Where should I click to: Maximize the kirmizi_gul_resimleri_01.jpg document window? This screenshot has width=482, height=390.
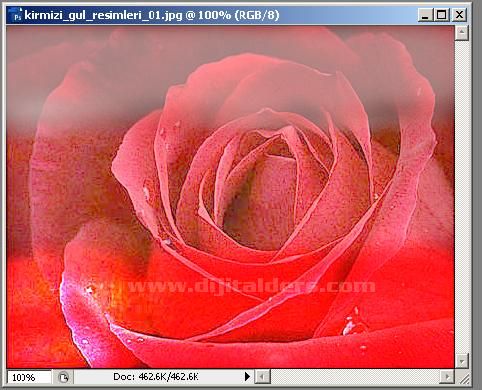pyautogui.click(x=442, y=15)
